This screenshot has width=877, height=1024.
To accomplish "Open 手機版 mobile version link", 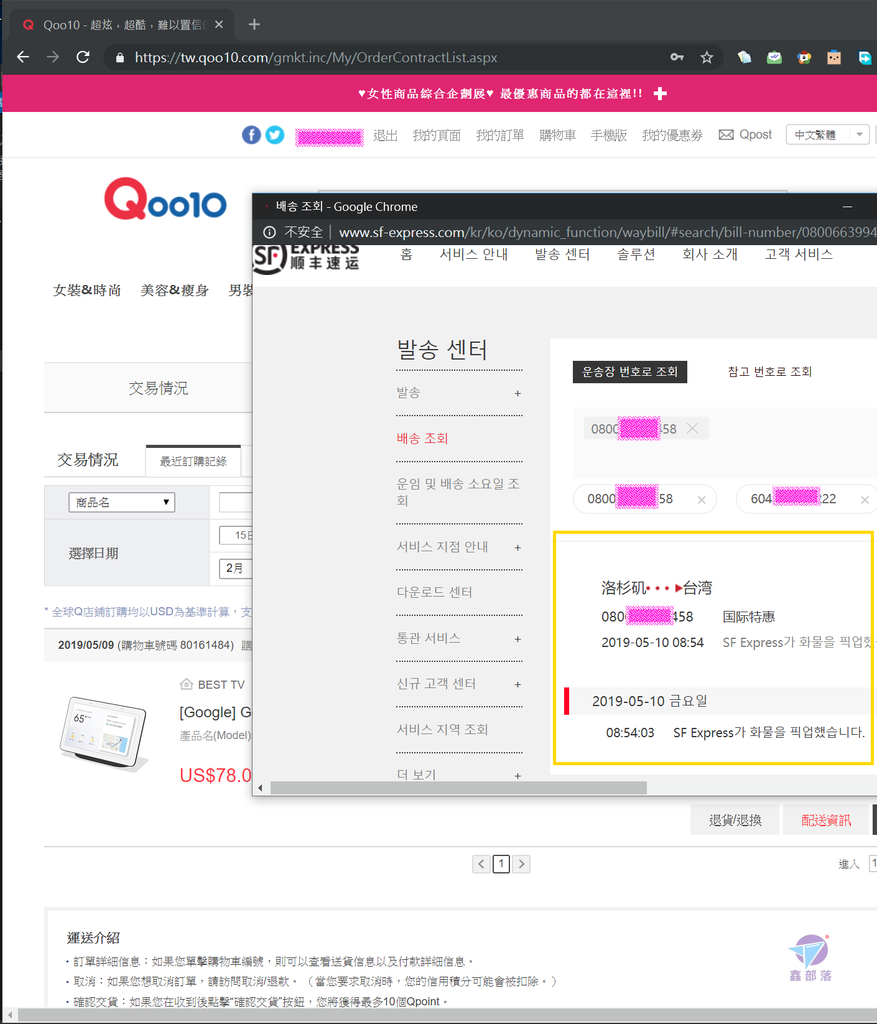I will pos(609,135).
